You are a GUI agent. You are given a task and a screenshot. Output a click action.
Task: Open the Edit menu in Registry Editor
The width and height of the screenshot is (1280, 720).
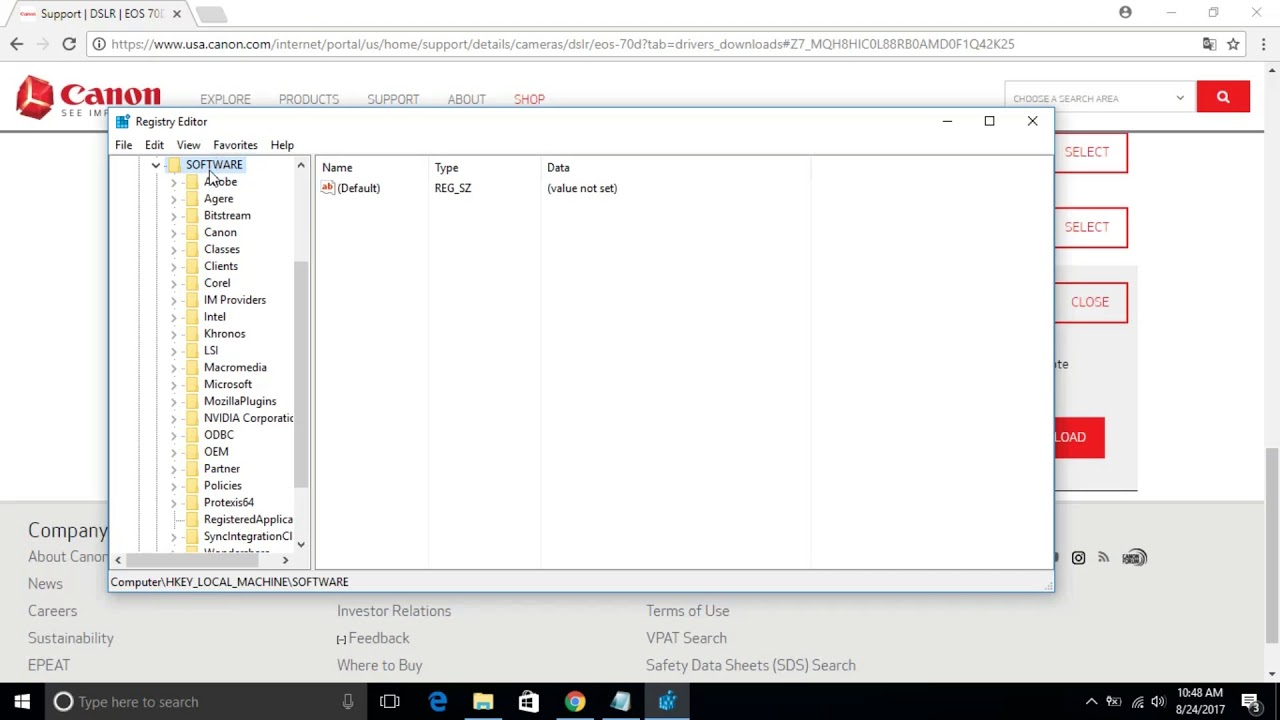[154, 145]
